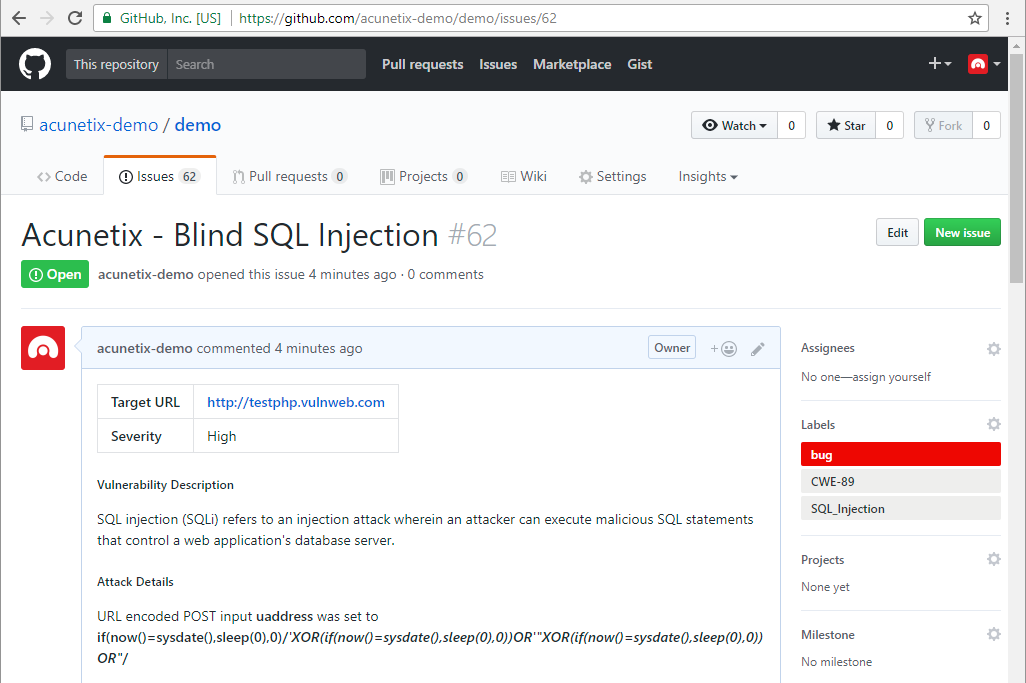
Task: Focus the repository search field
Action: coord(266,64)
